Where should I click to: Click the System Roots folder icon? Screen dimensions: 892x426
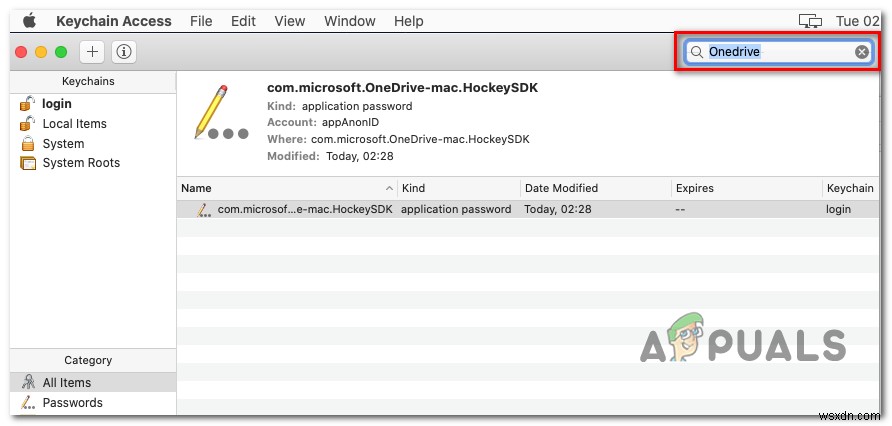point(28,163)
